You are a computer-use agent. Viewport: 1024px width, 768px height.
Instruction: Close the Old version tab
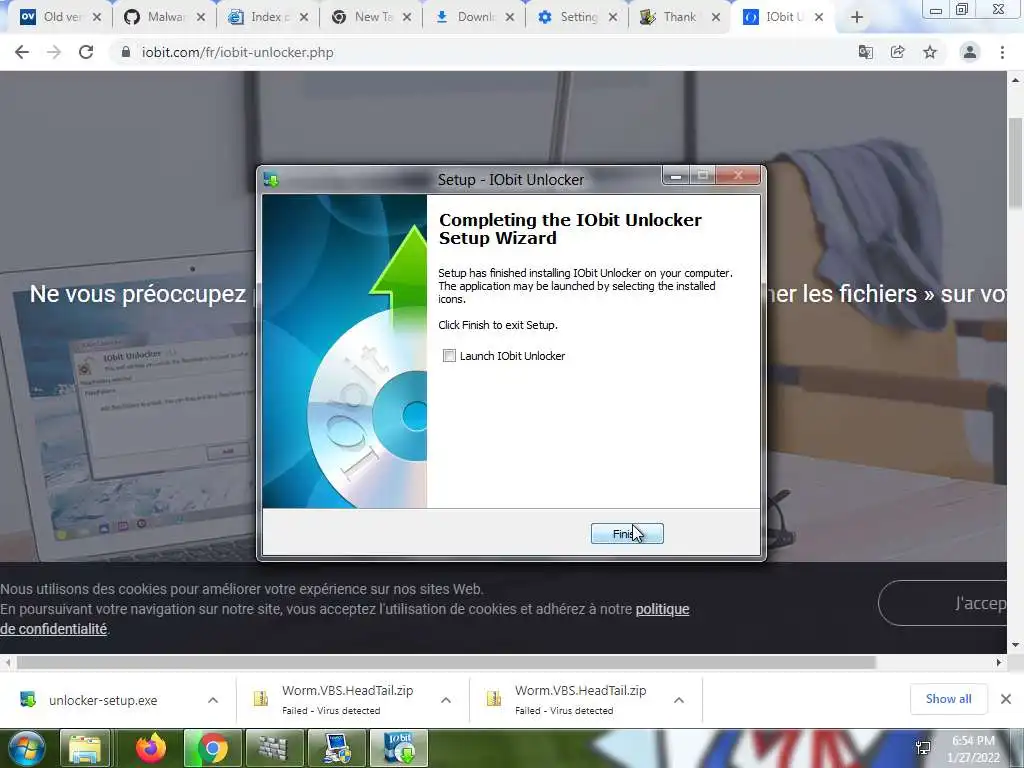(x=97, y=18)
